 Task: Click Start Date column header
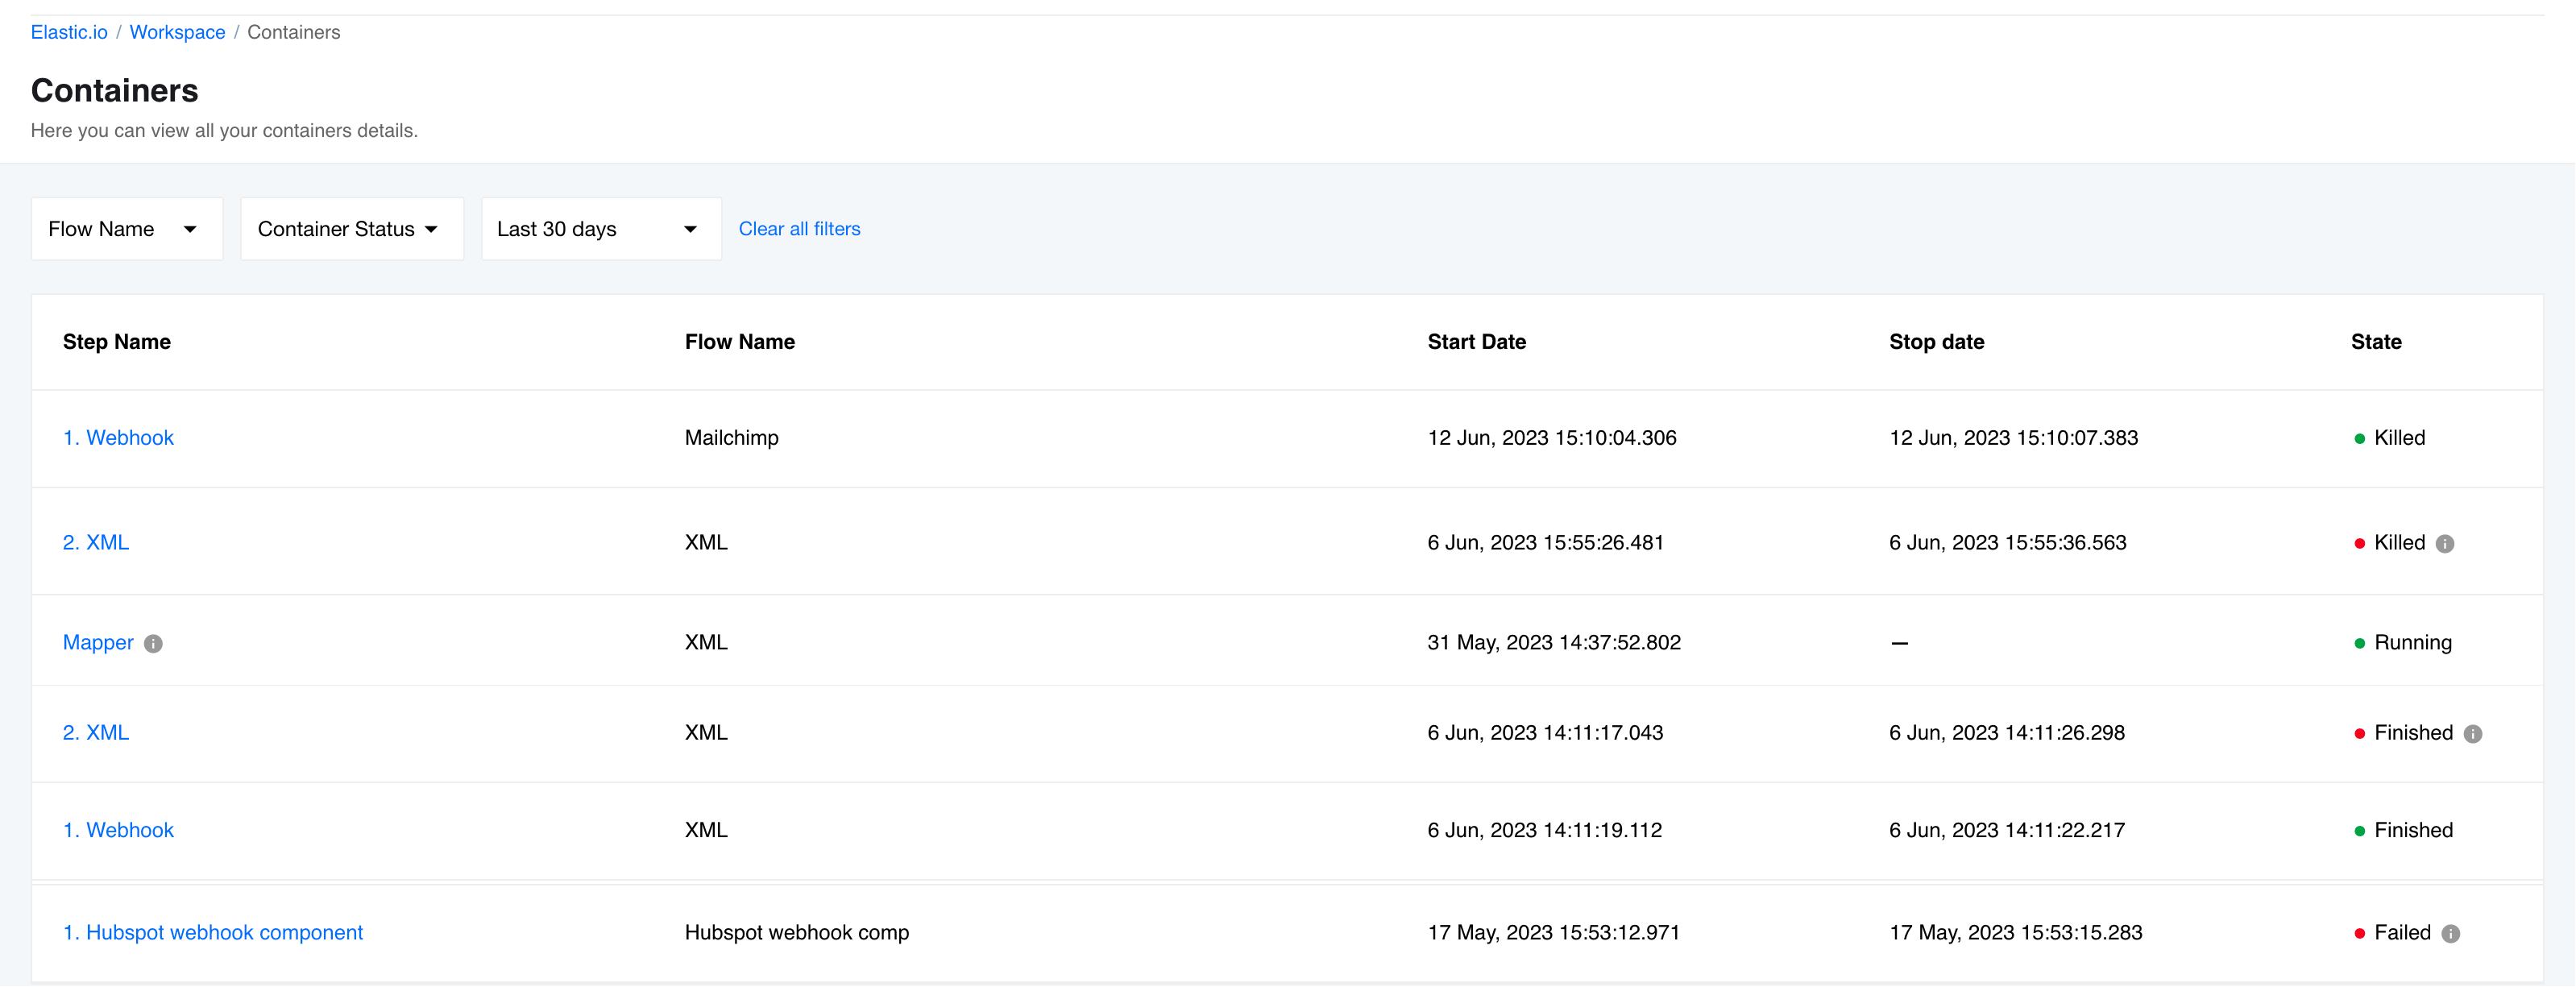click(1477, 342)
